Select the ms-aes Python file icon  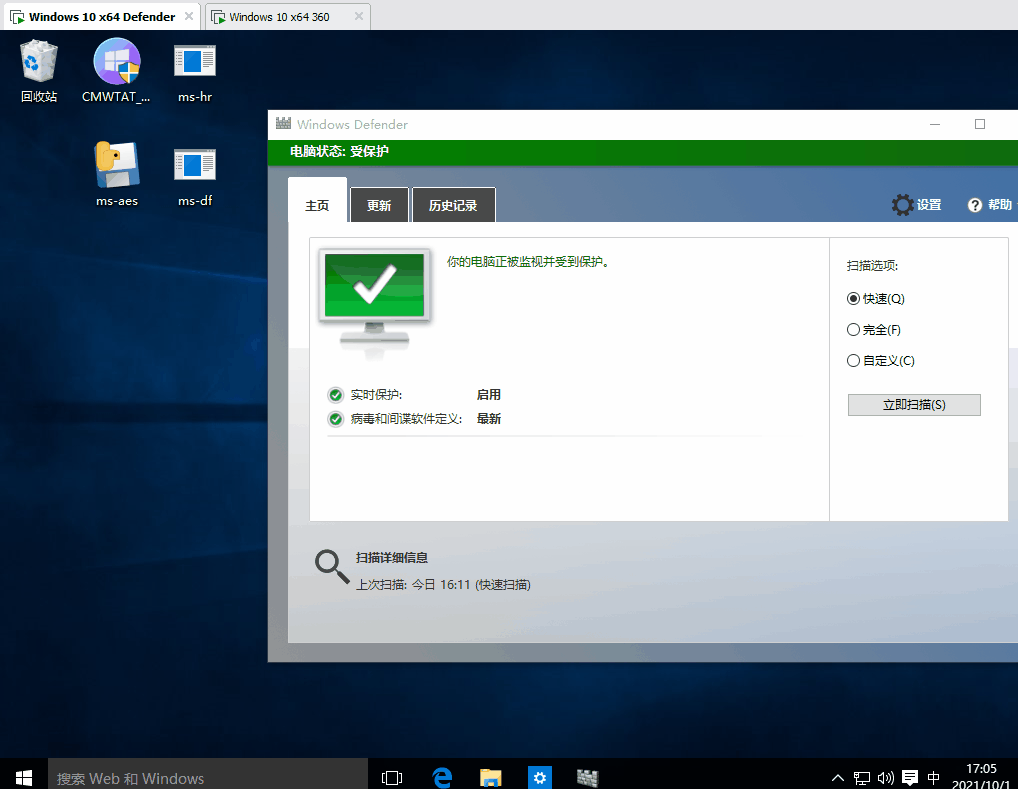pyautogui.click(x=117, y=174)
